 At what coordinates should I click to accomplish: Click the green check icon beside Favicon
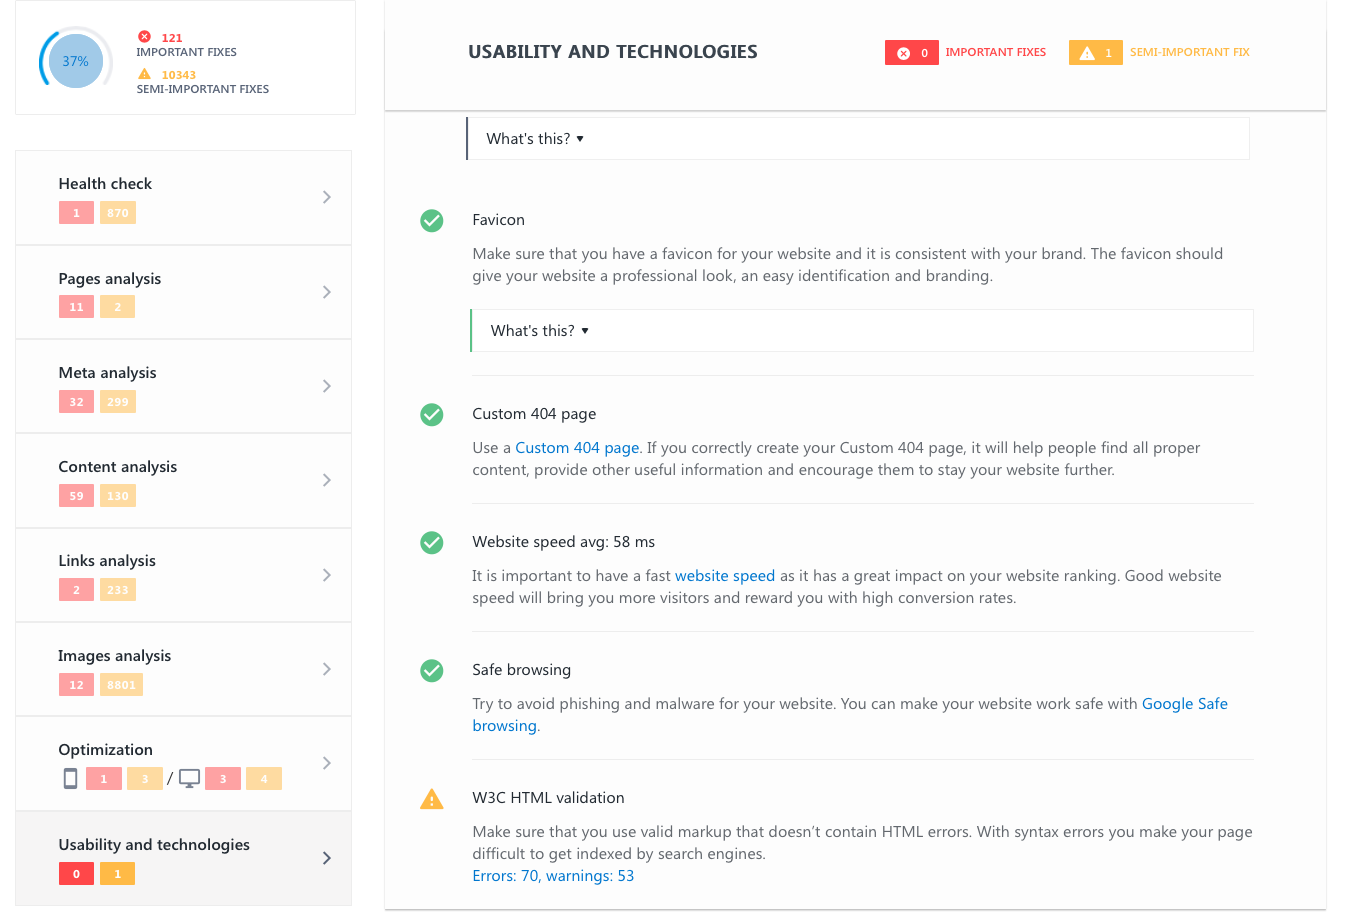[432, 220]
